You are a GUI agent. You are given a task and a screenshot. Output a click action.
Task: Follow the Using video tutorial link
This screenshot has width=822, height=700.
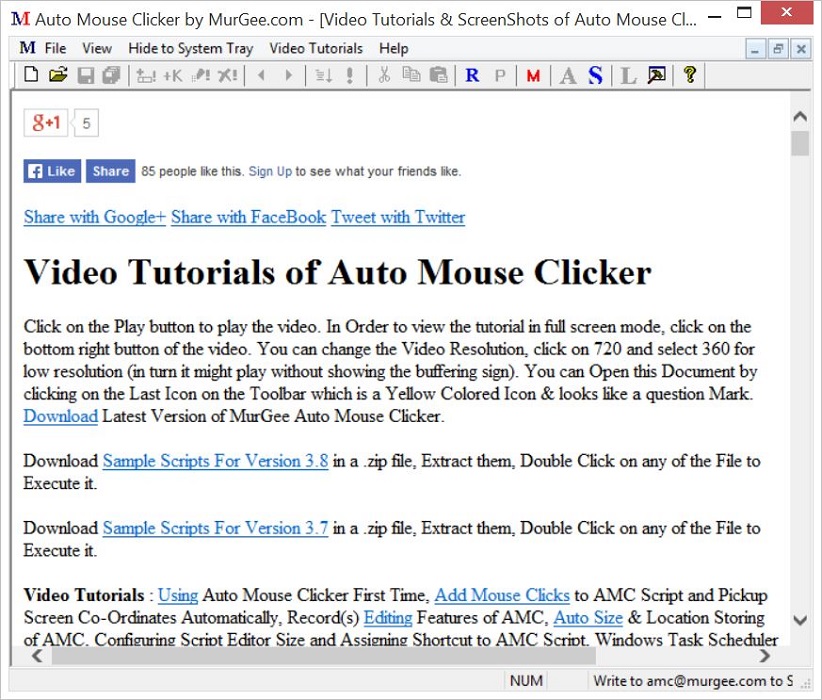(x=178, y=595)
